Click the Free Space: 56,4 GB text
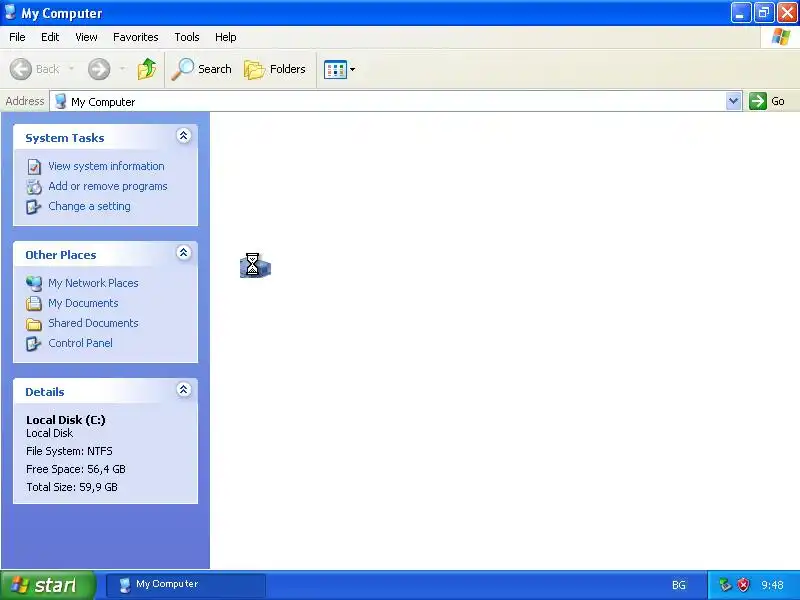This screenshot has width=800, height=600. pyautogui.click(x=76, y=469)
